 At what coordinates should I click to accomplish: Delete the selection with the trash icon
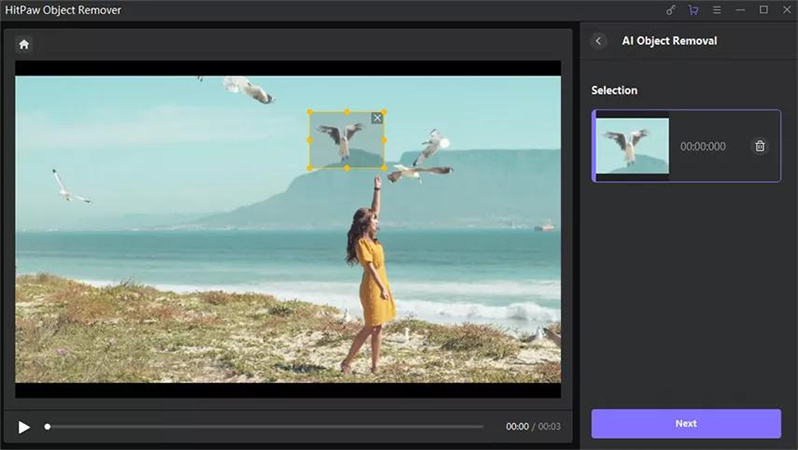[760, 146]
